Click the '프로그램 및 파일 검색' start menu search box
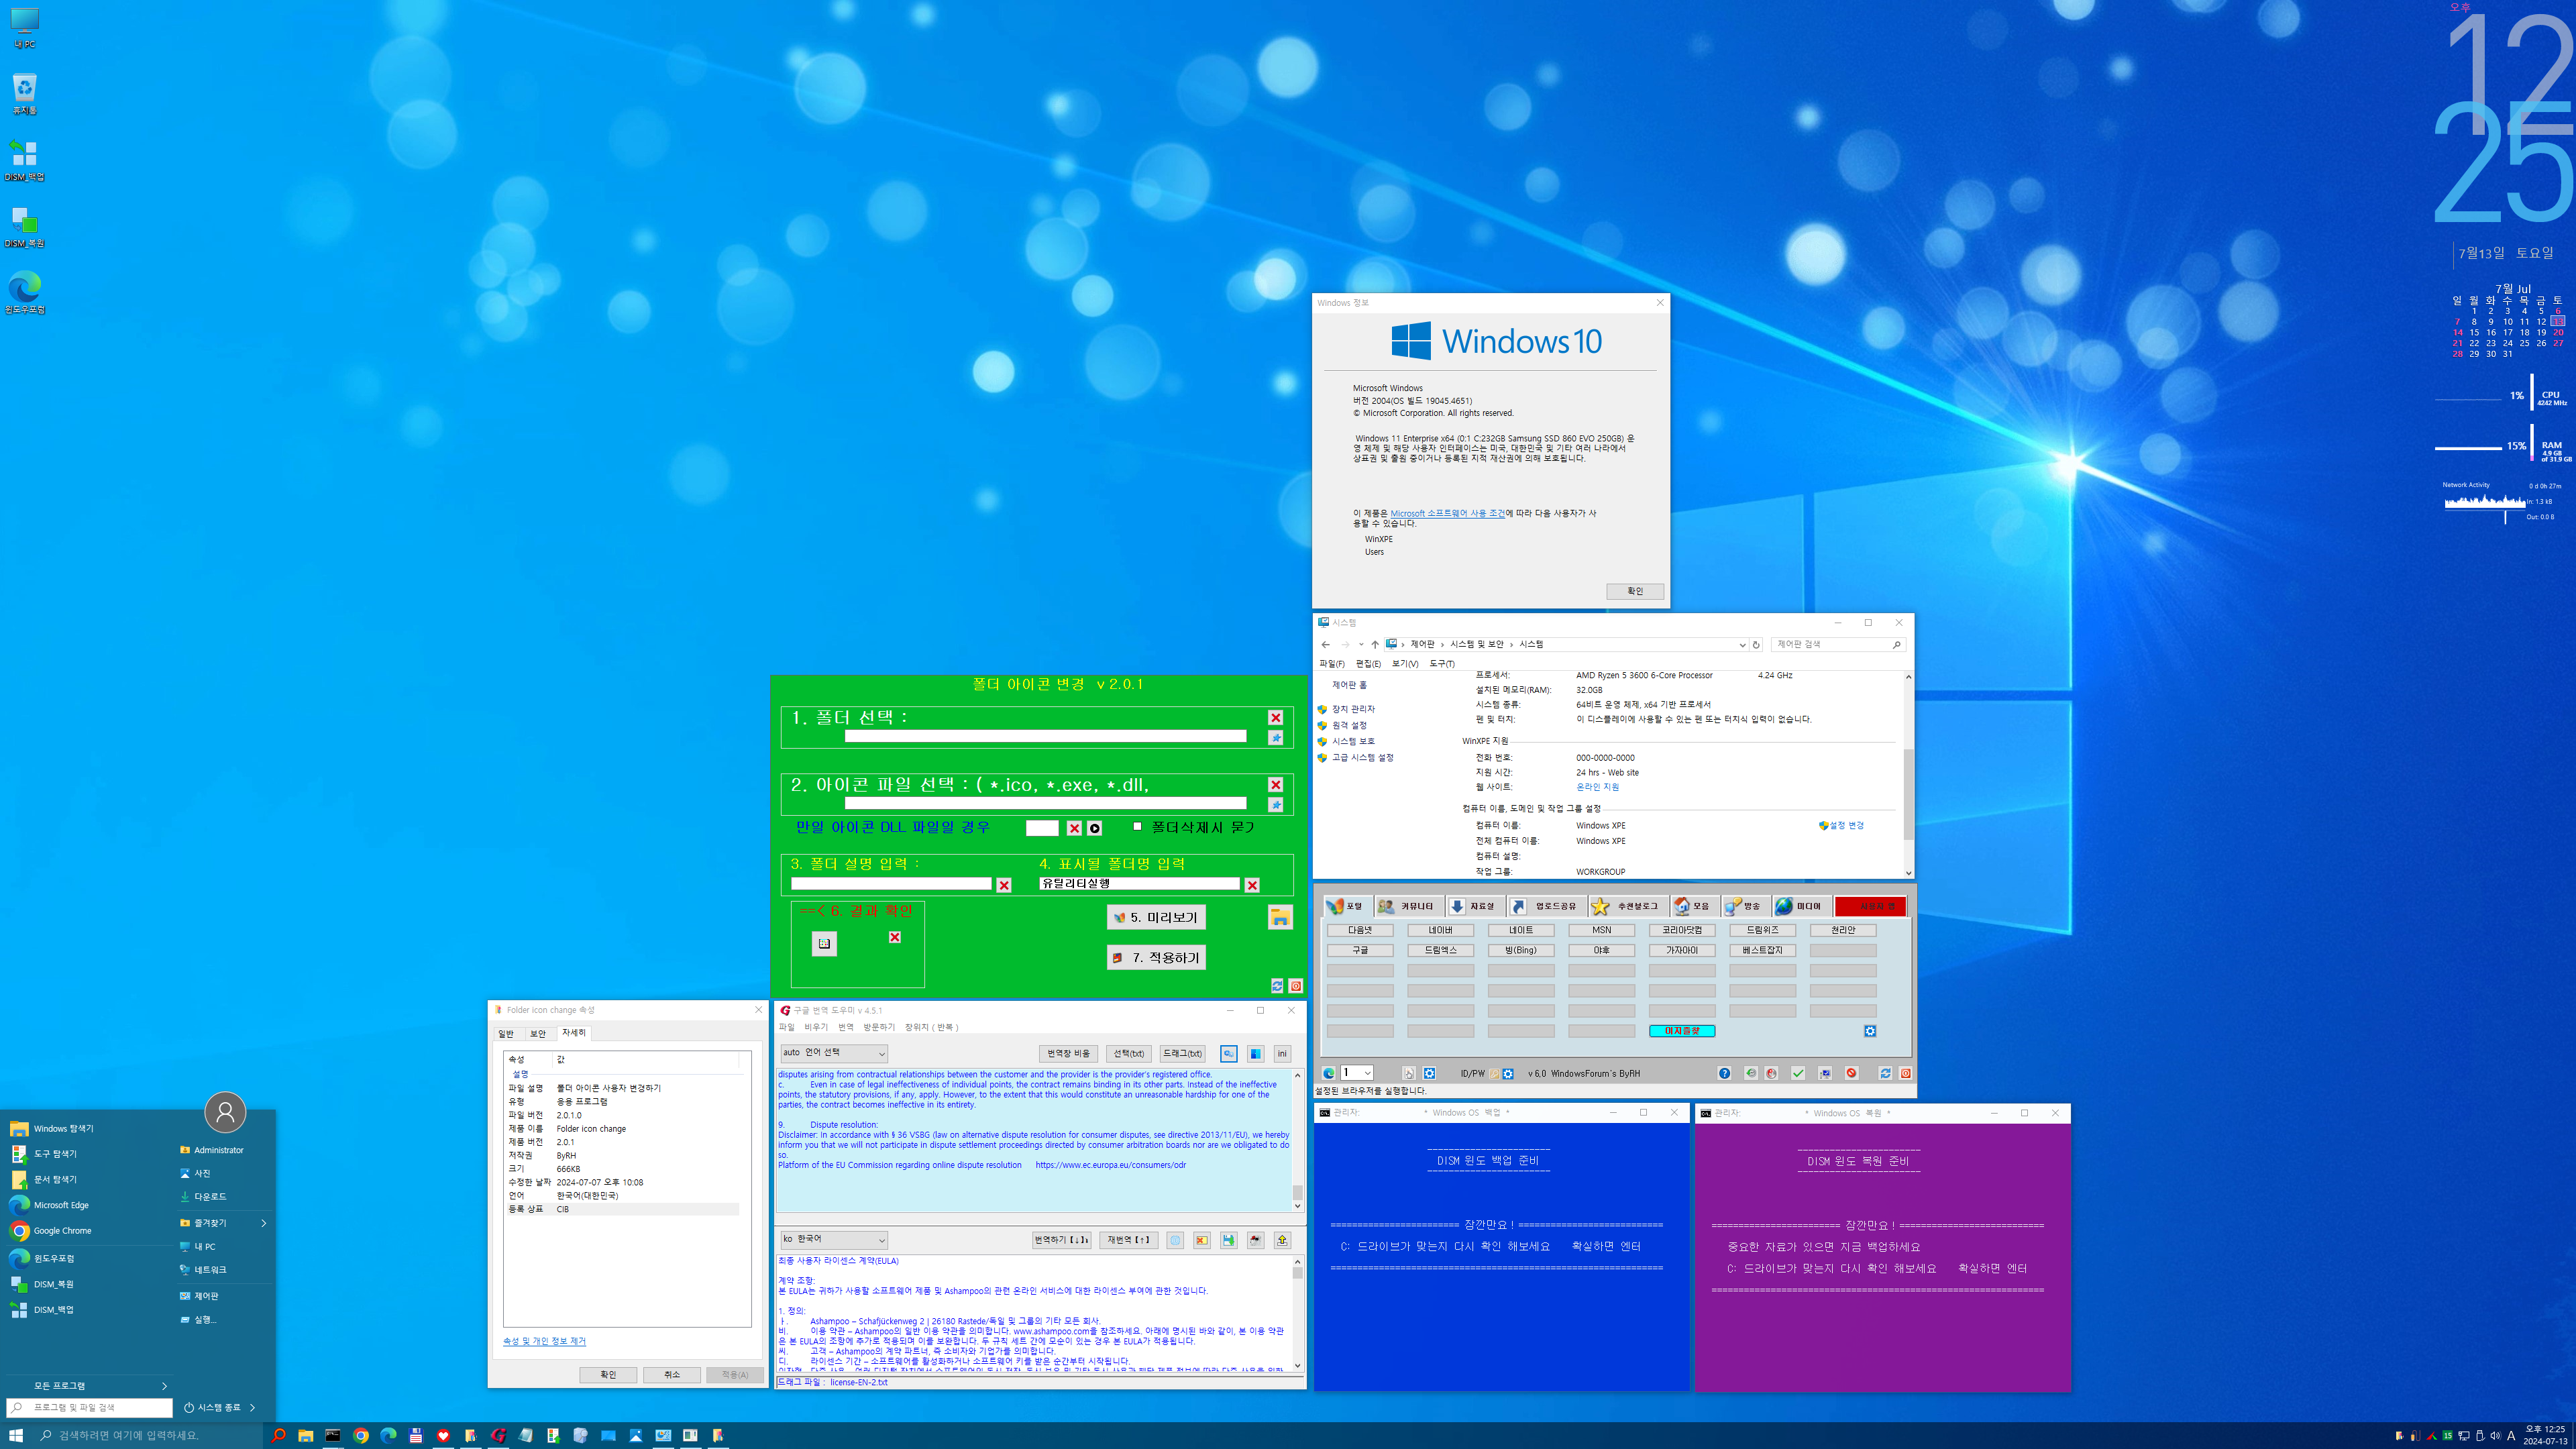The width and height of the screenshot is (2576, 1449). [x=90, y=1408]
